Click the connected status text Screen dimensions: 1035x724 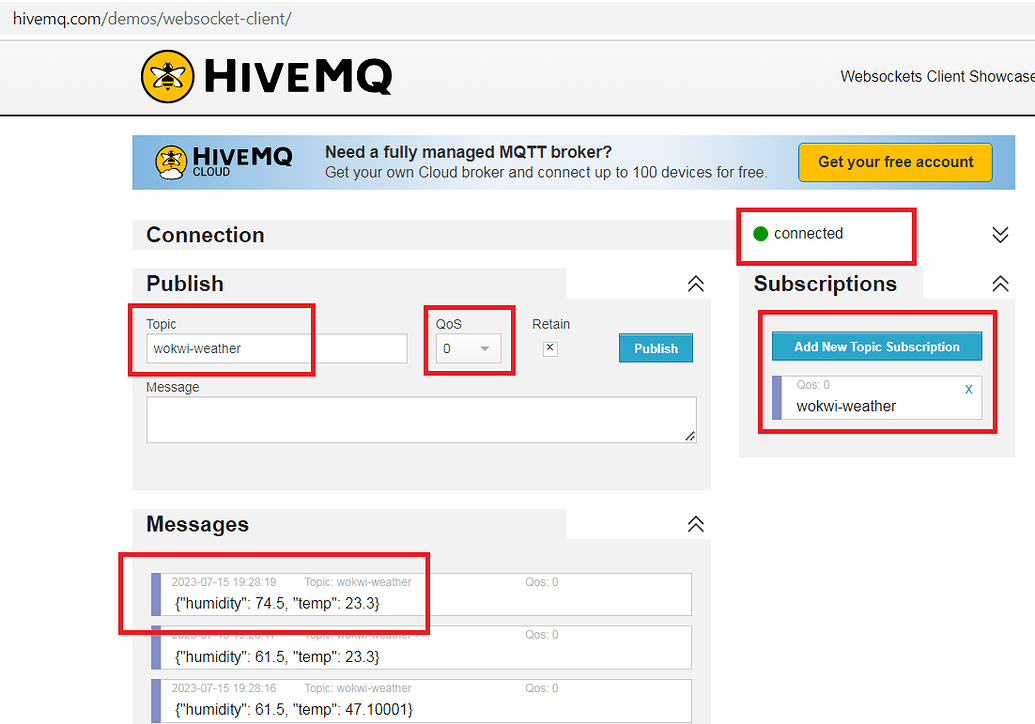pos(809,234)
